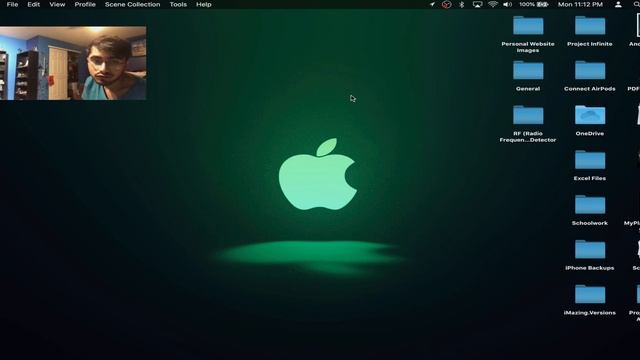Open the Profile menu
Screen dimensions: 640x360
click(85, 4)
